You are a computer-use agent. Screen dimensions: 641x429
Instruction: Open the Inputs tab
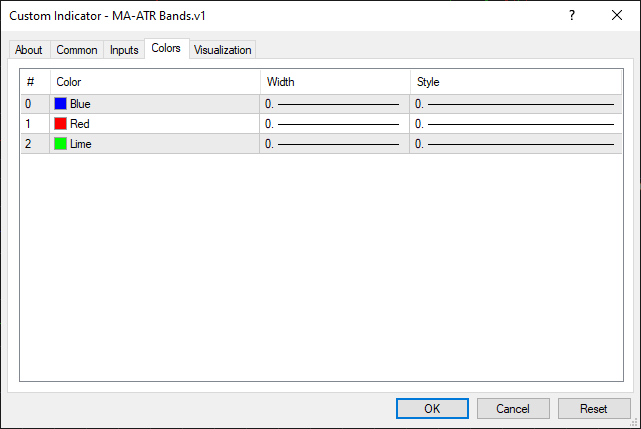tap(124, 50)
